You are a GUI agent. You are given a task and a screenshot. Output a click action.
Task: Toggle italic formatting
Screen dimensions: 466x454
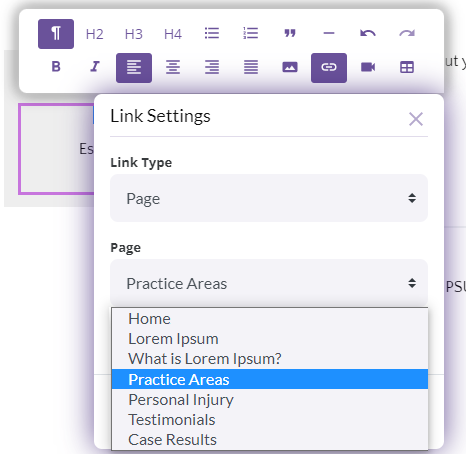95,68
